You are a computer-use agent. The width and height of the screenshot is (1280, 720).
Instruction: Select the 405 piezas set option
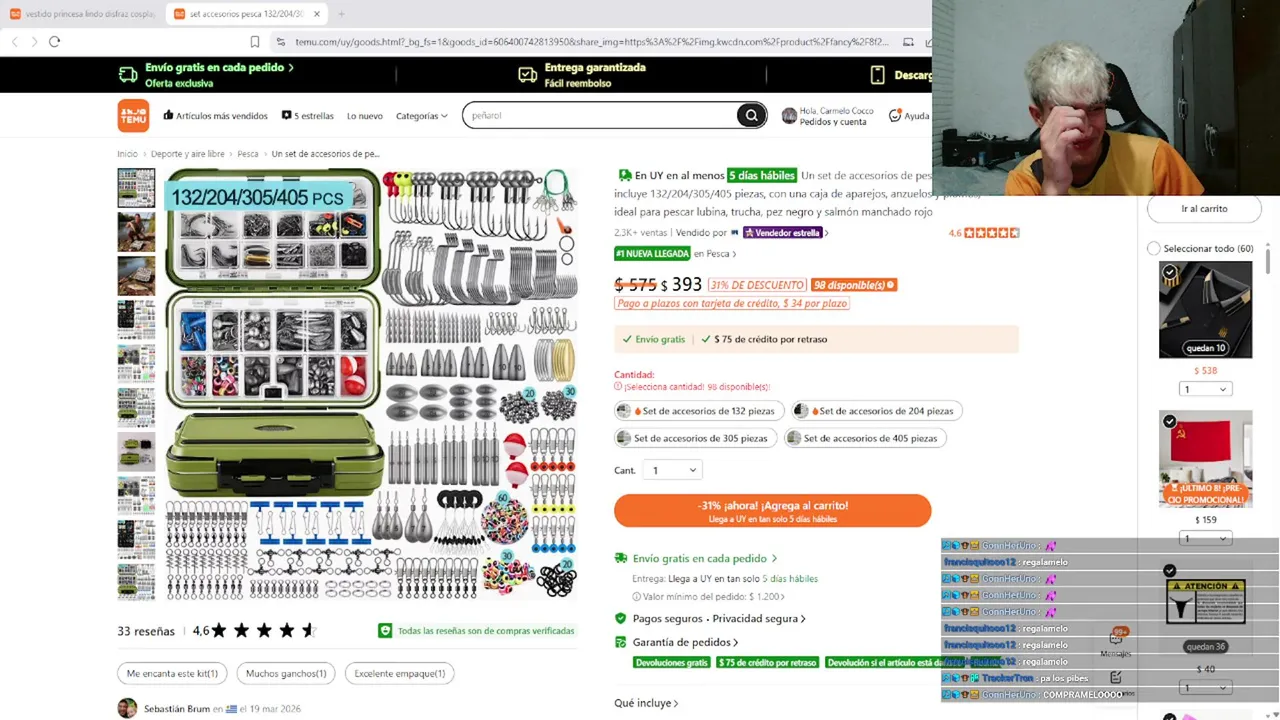865,438
